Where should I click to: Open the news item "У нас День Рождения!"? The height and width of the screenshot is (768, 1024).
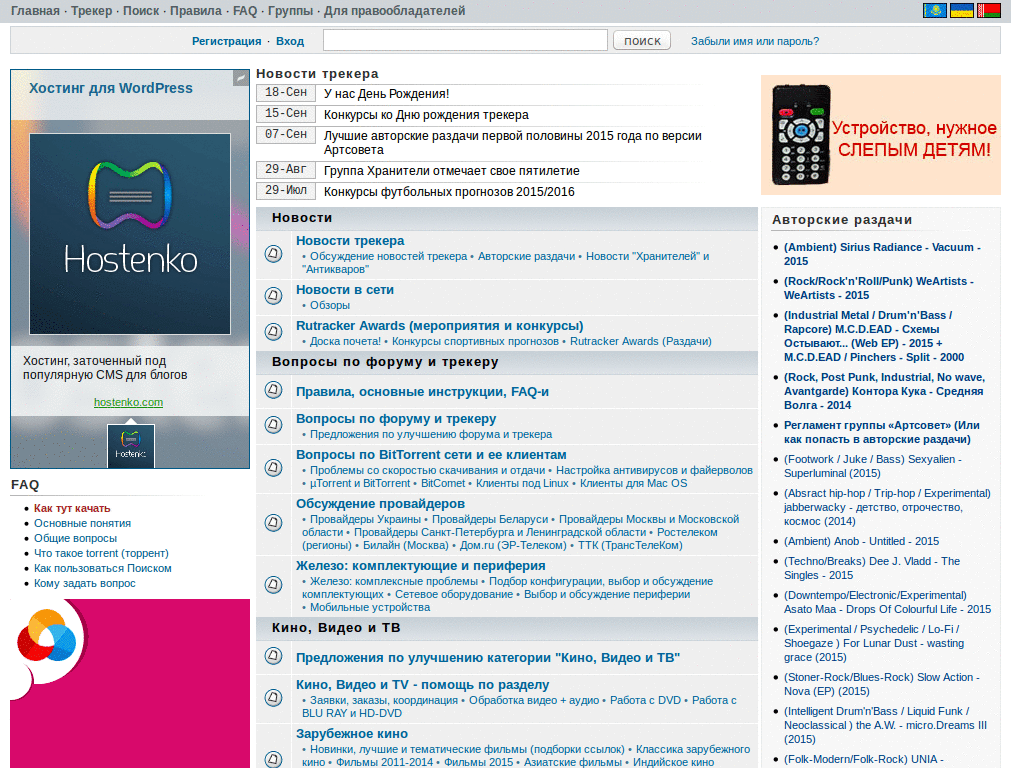click(x=386, y=94)
